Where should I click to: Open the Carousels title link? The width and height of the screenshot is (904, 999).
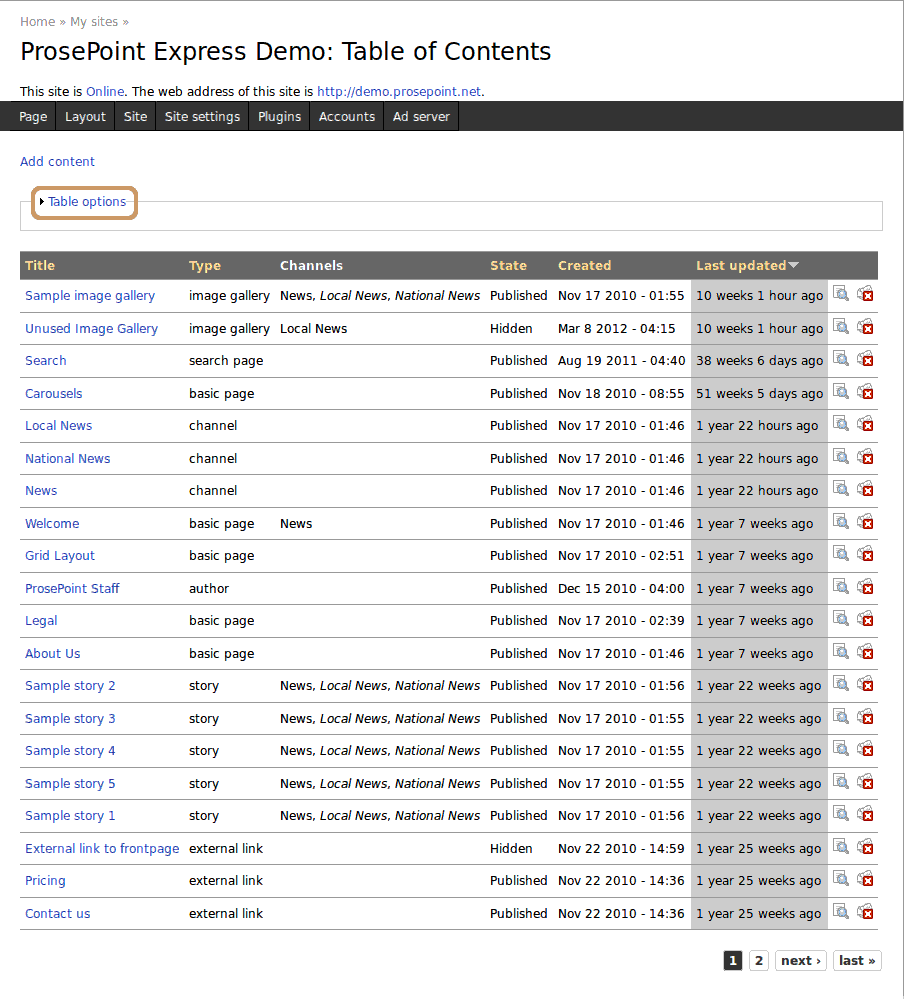click(54, 394)
